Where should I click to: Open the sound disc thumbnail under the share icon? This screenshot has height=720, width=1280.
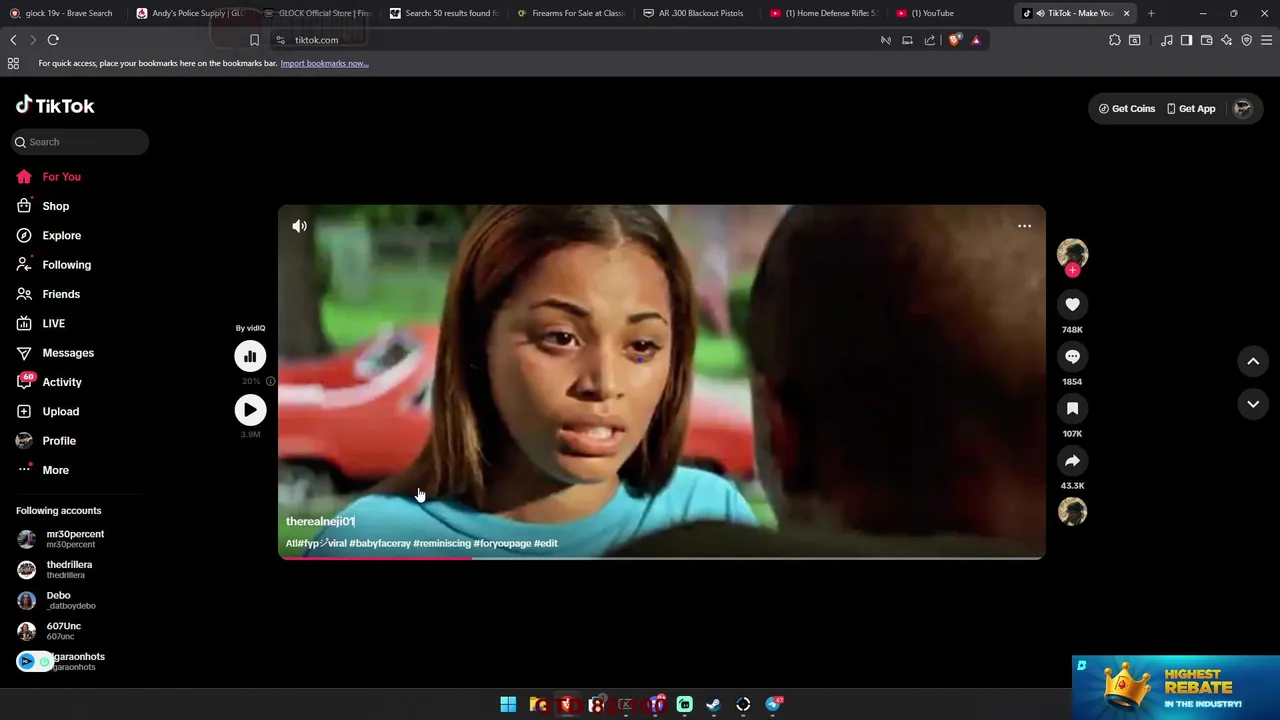[1072, 512]
